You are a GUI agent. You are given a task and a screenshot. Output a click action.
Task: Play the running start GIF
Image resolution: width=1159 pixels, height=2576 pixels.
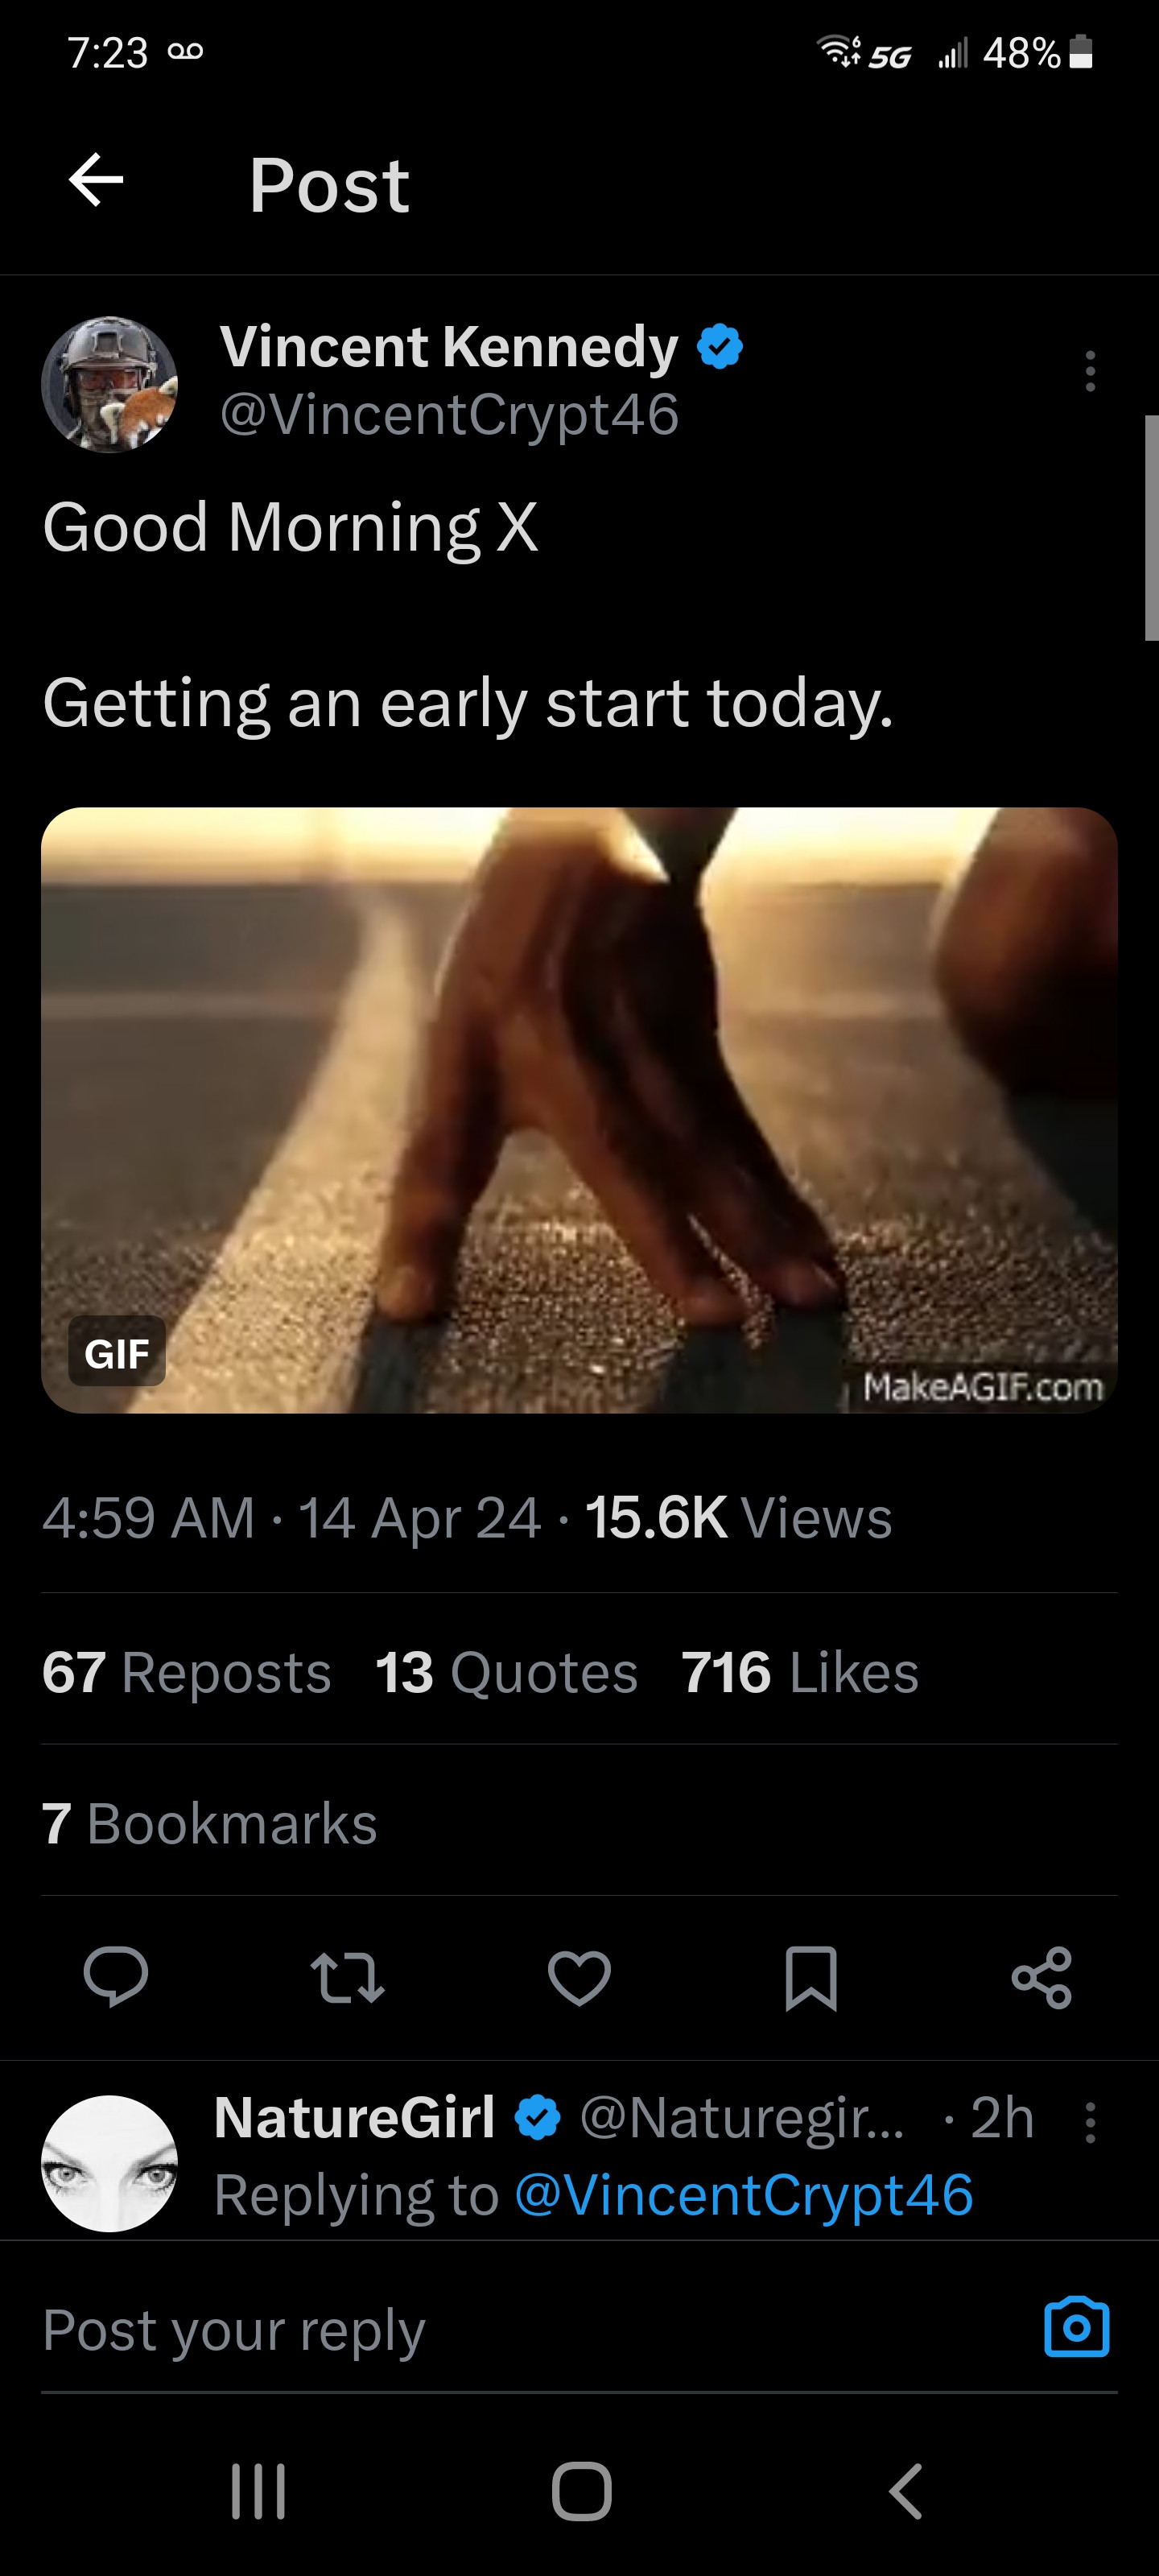[x=579, y=1110]
